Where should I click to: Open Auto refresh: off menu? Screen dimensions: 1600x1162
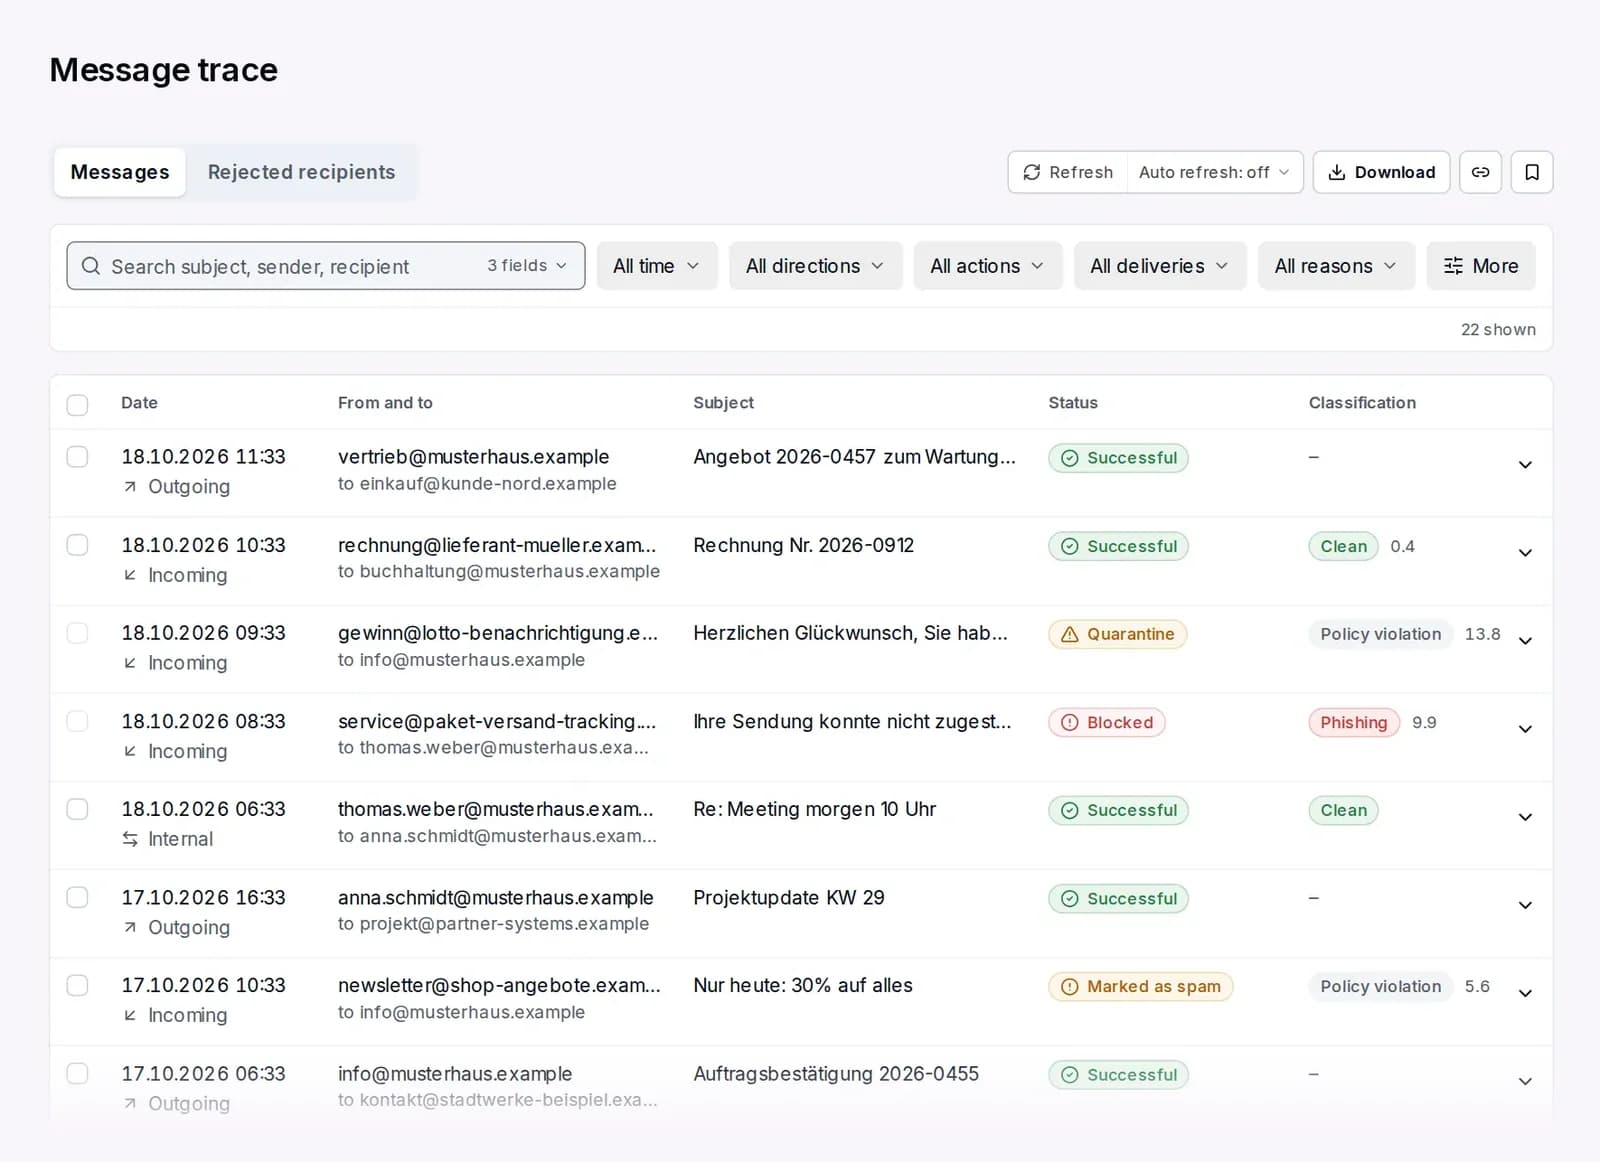pyautogui.click(x=1214, y=172)
